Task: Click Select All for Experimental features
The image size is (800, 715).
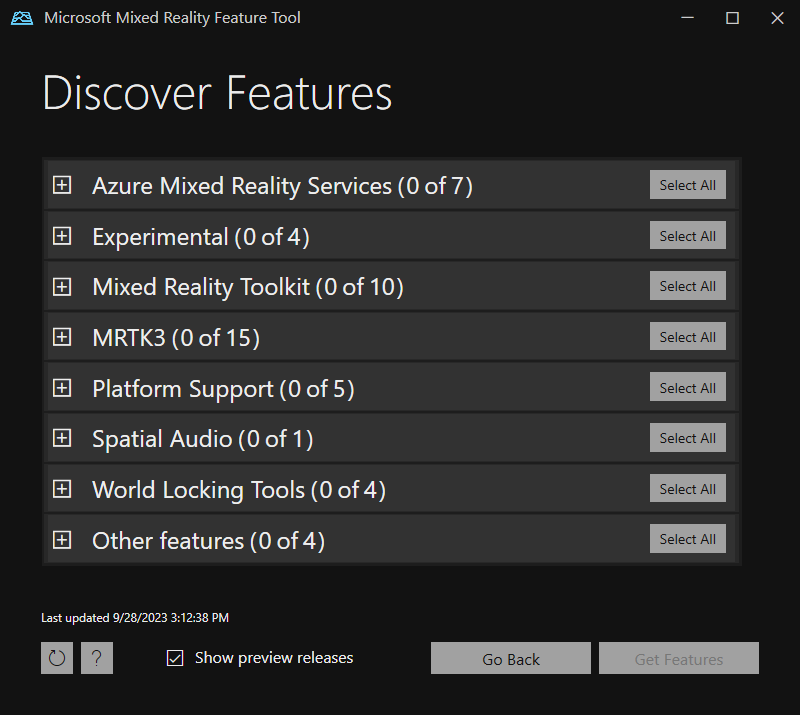Action: (687, 235)
